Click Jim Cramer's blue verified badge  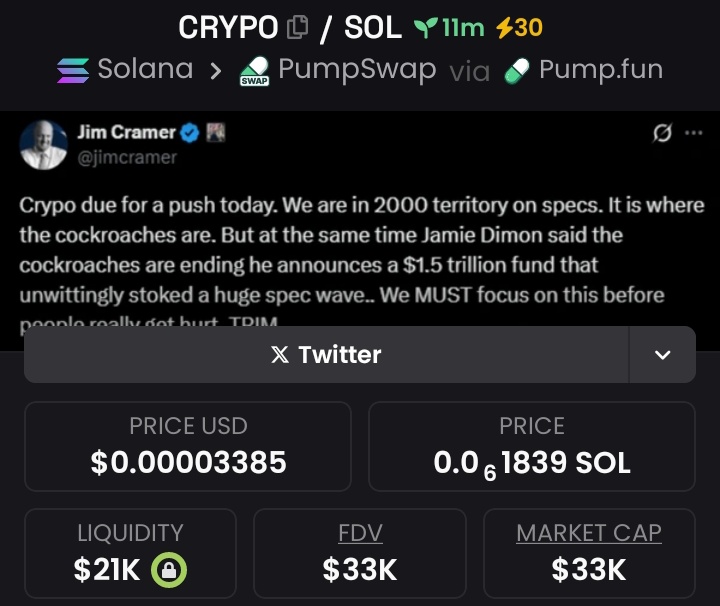193,132
